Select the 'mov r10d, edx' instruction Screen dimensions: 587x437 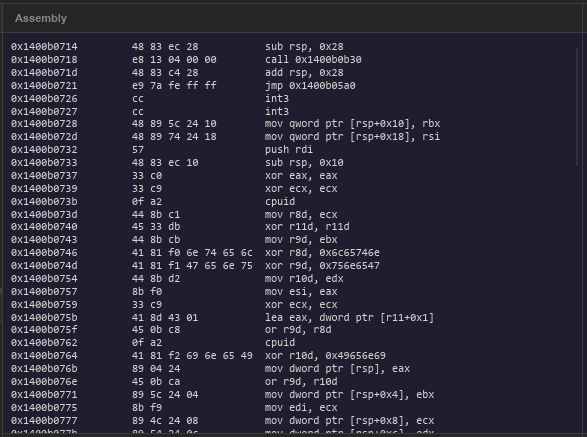pyautogui.click(x=304, y=279)
